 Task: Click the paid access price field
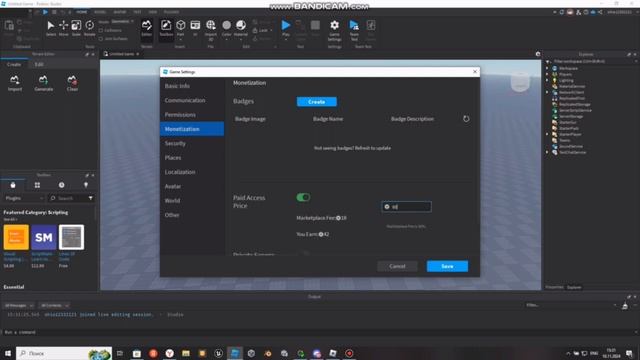click(x=406, y=207)
